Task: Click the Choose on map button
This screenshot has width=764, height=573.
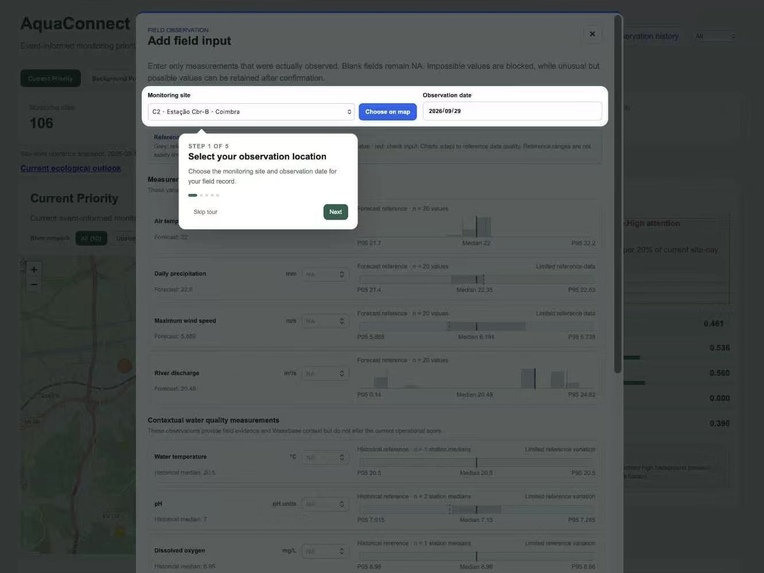Action: (x=387, y=112)
